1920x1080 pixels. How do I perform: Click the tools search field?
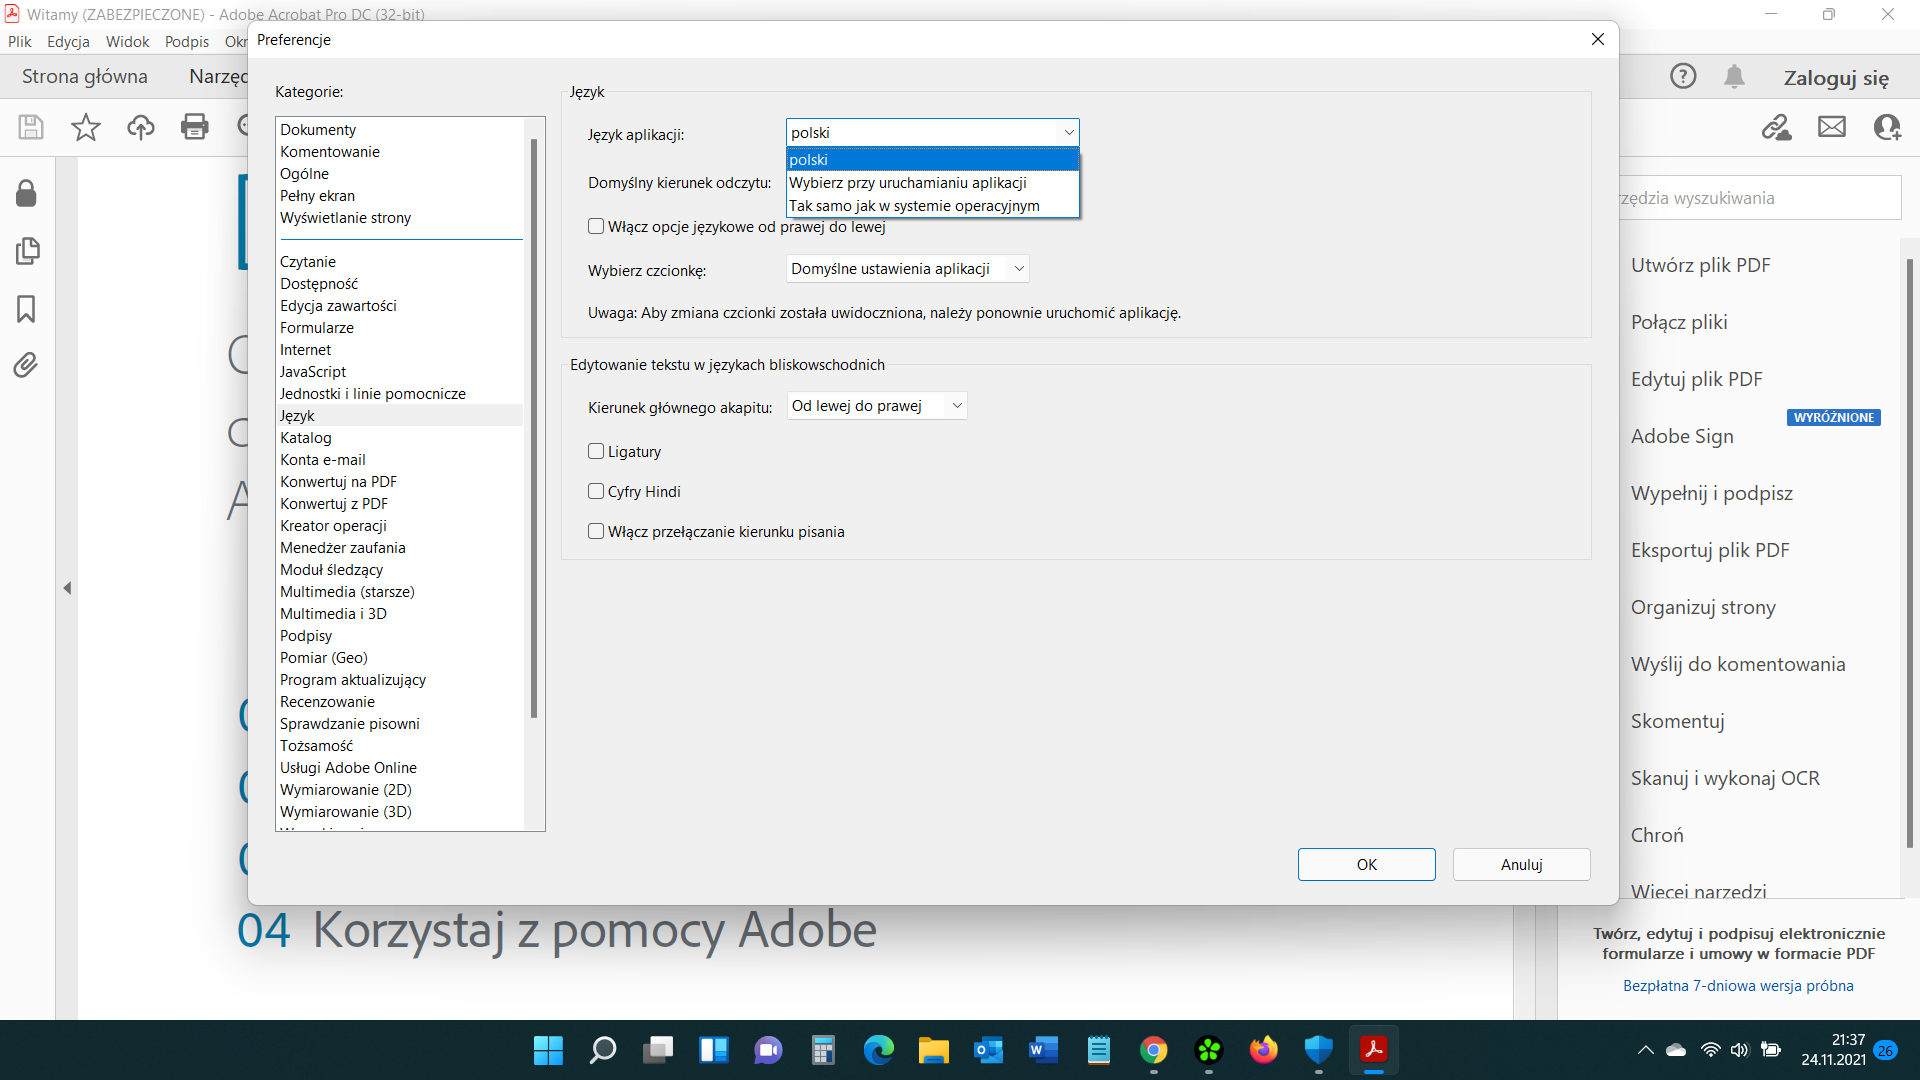[x=1760, y=198]
